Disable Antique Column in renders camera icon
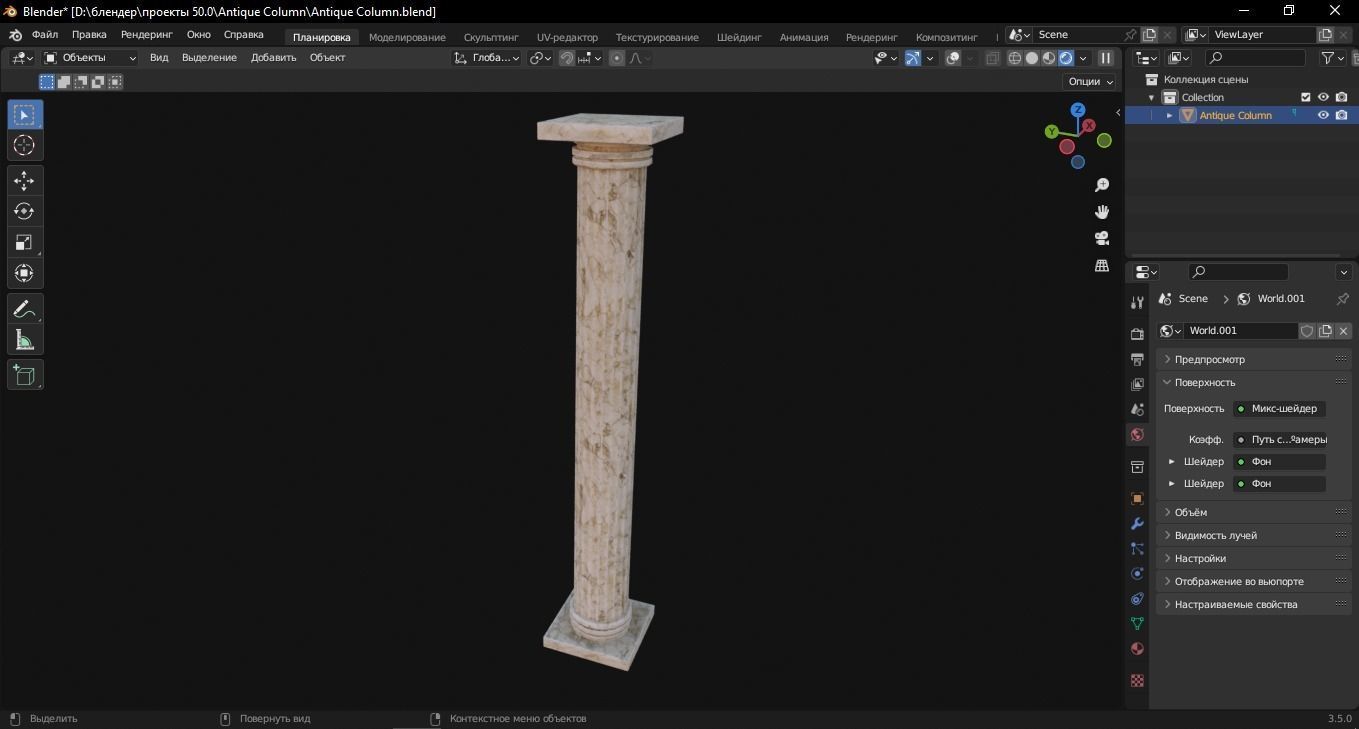The height and width of the screenshot is (729, 1359). coord(1342,115)
